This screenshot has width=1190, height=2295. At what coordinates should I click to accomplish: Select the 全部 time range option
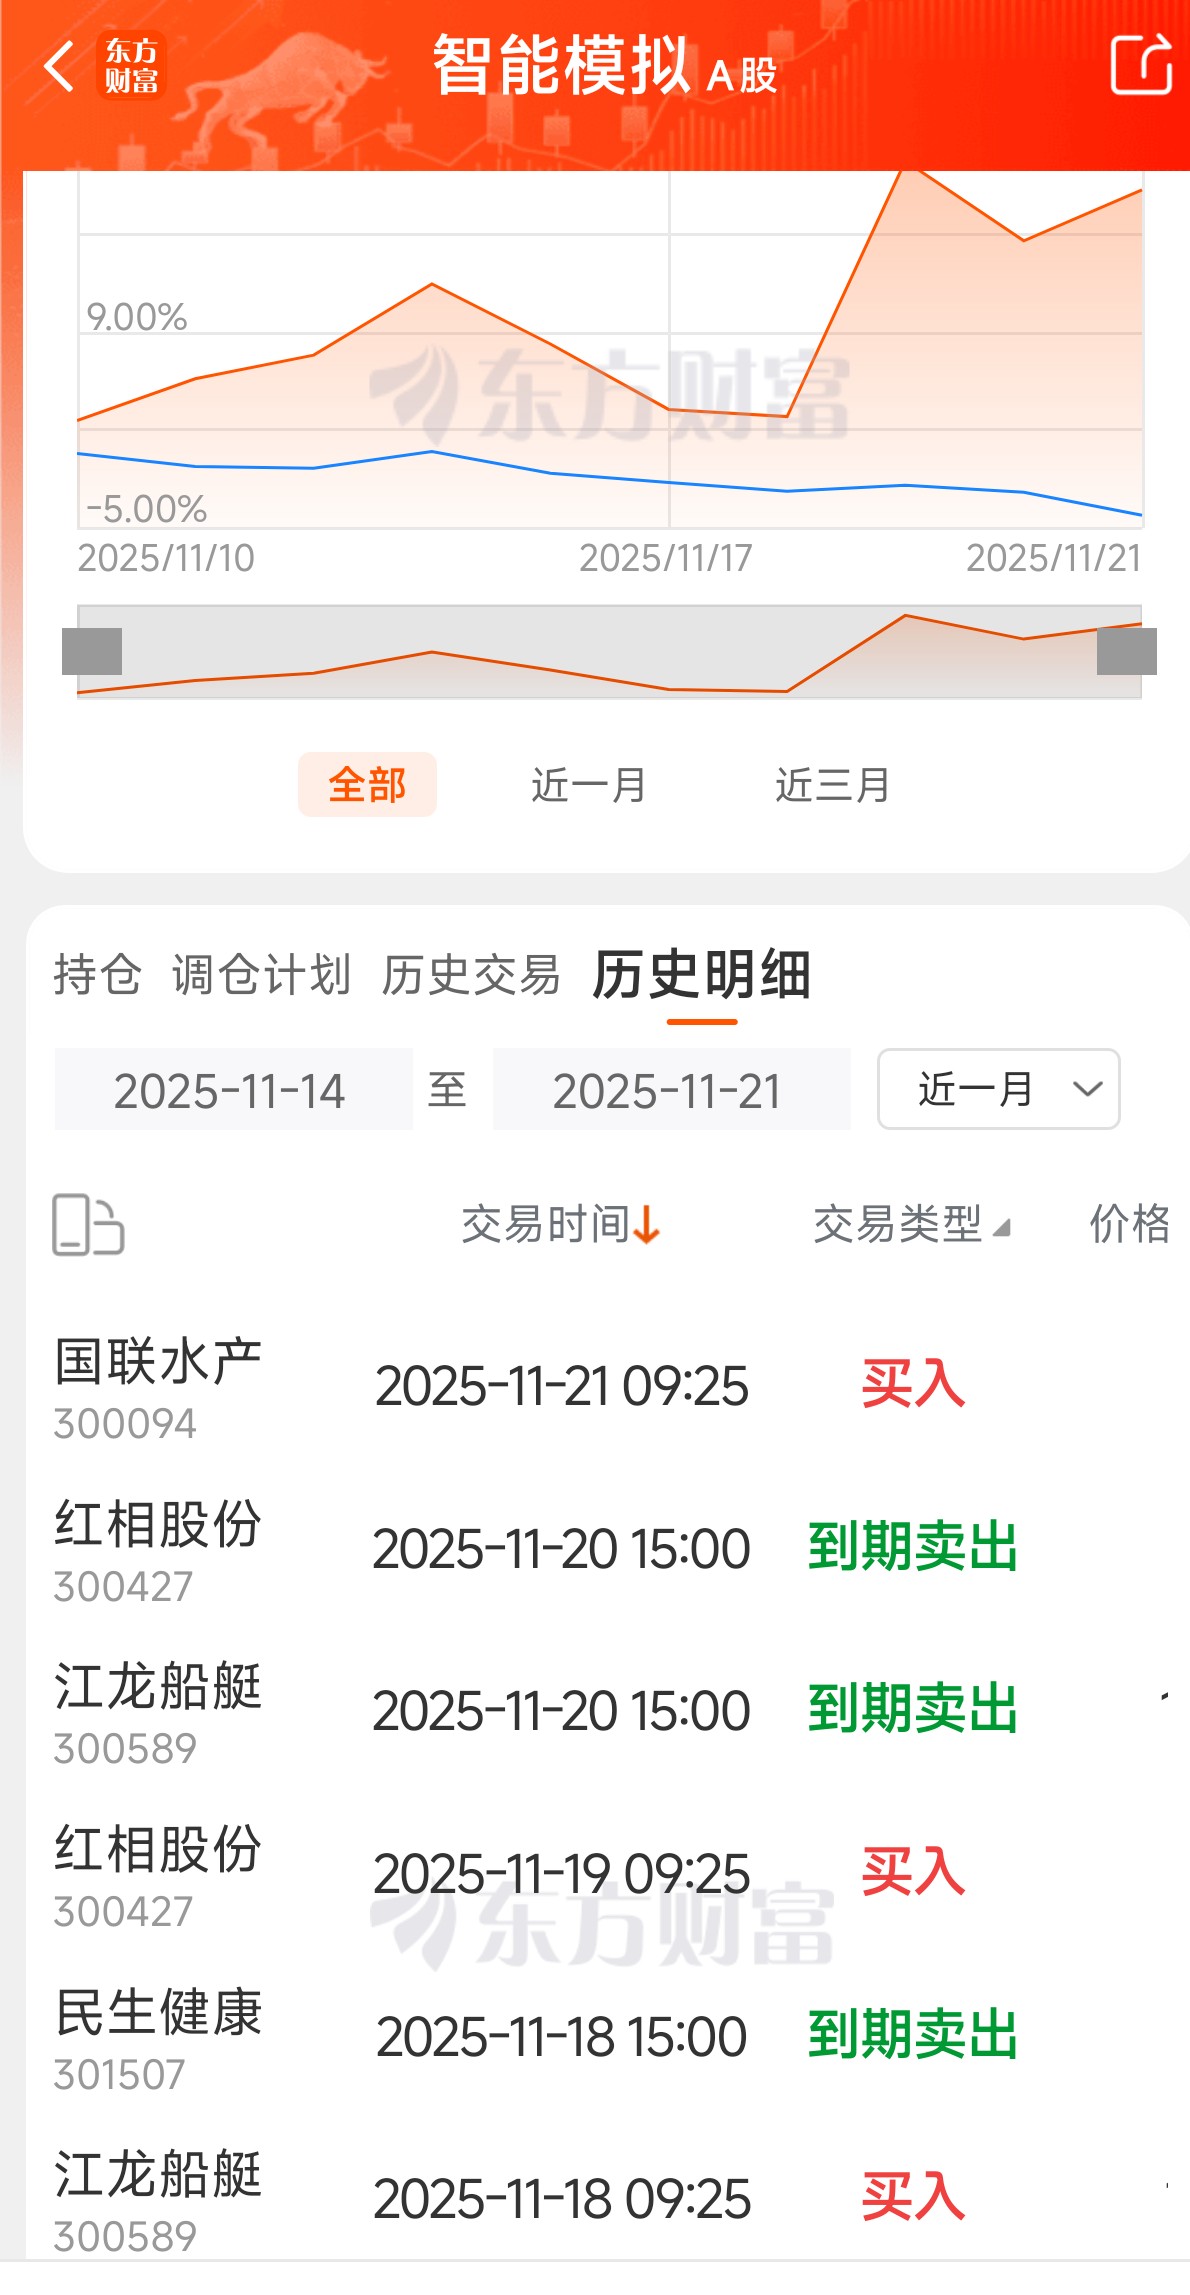pyautogui.click(x=367, y=785)
